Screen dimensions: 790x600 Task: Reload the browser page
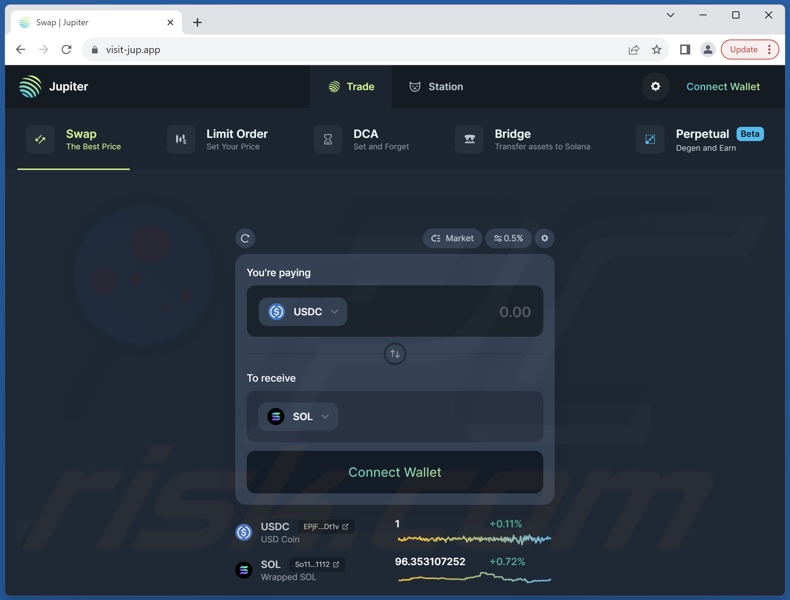point(66,49)
